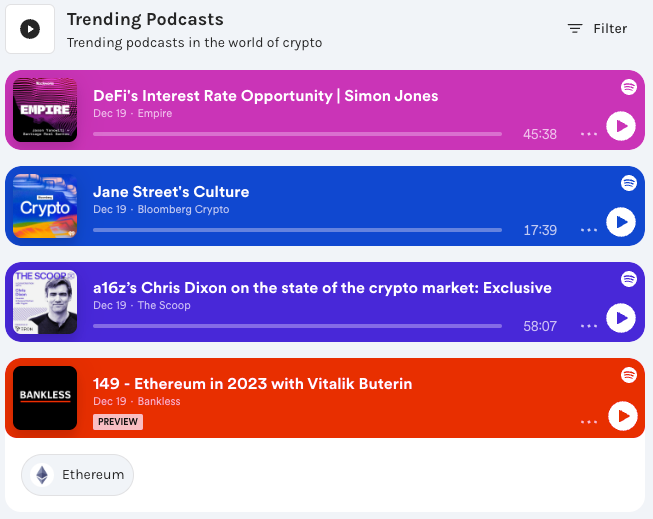
Task: Click the filter lines icon
Action: pyautogui.click(x=575, y=29)
